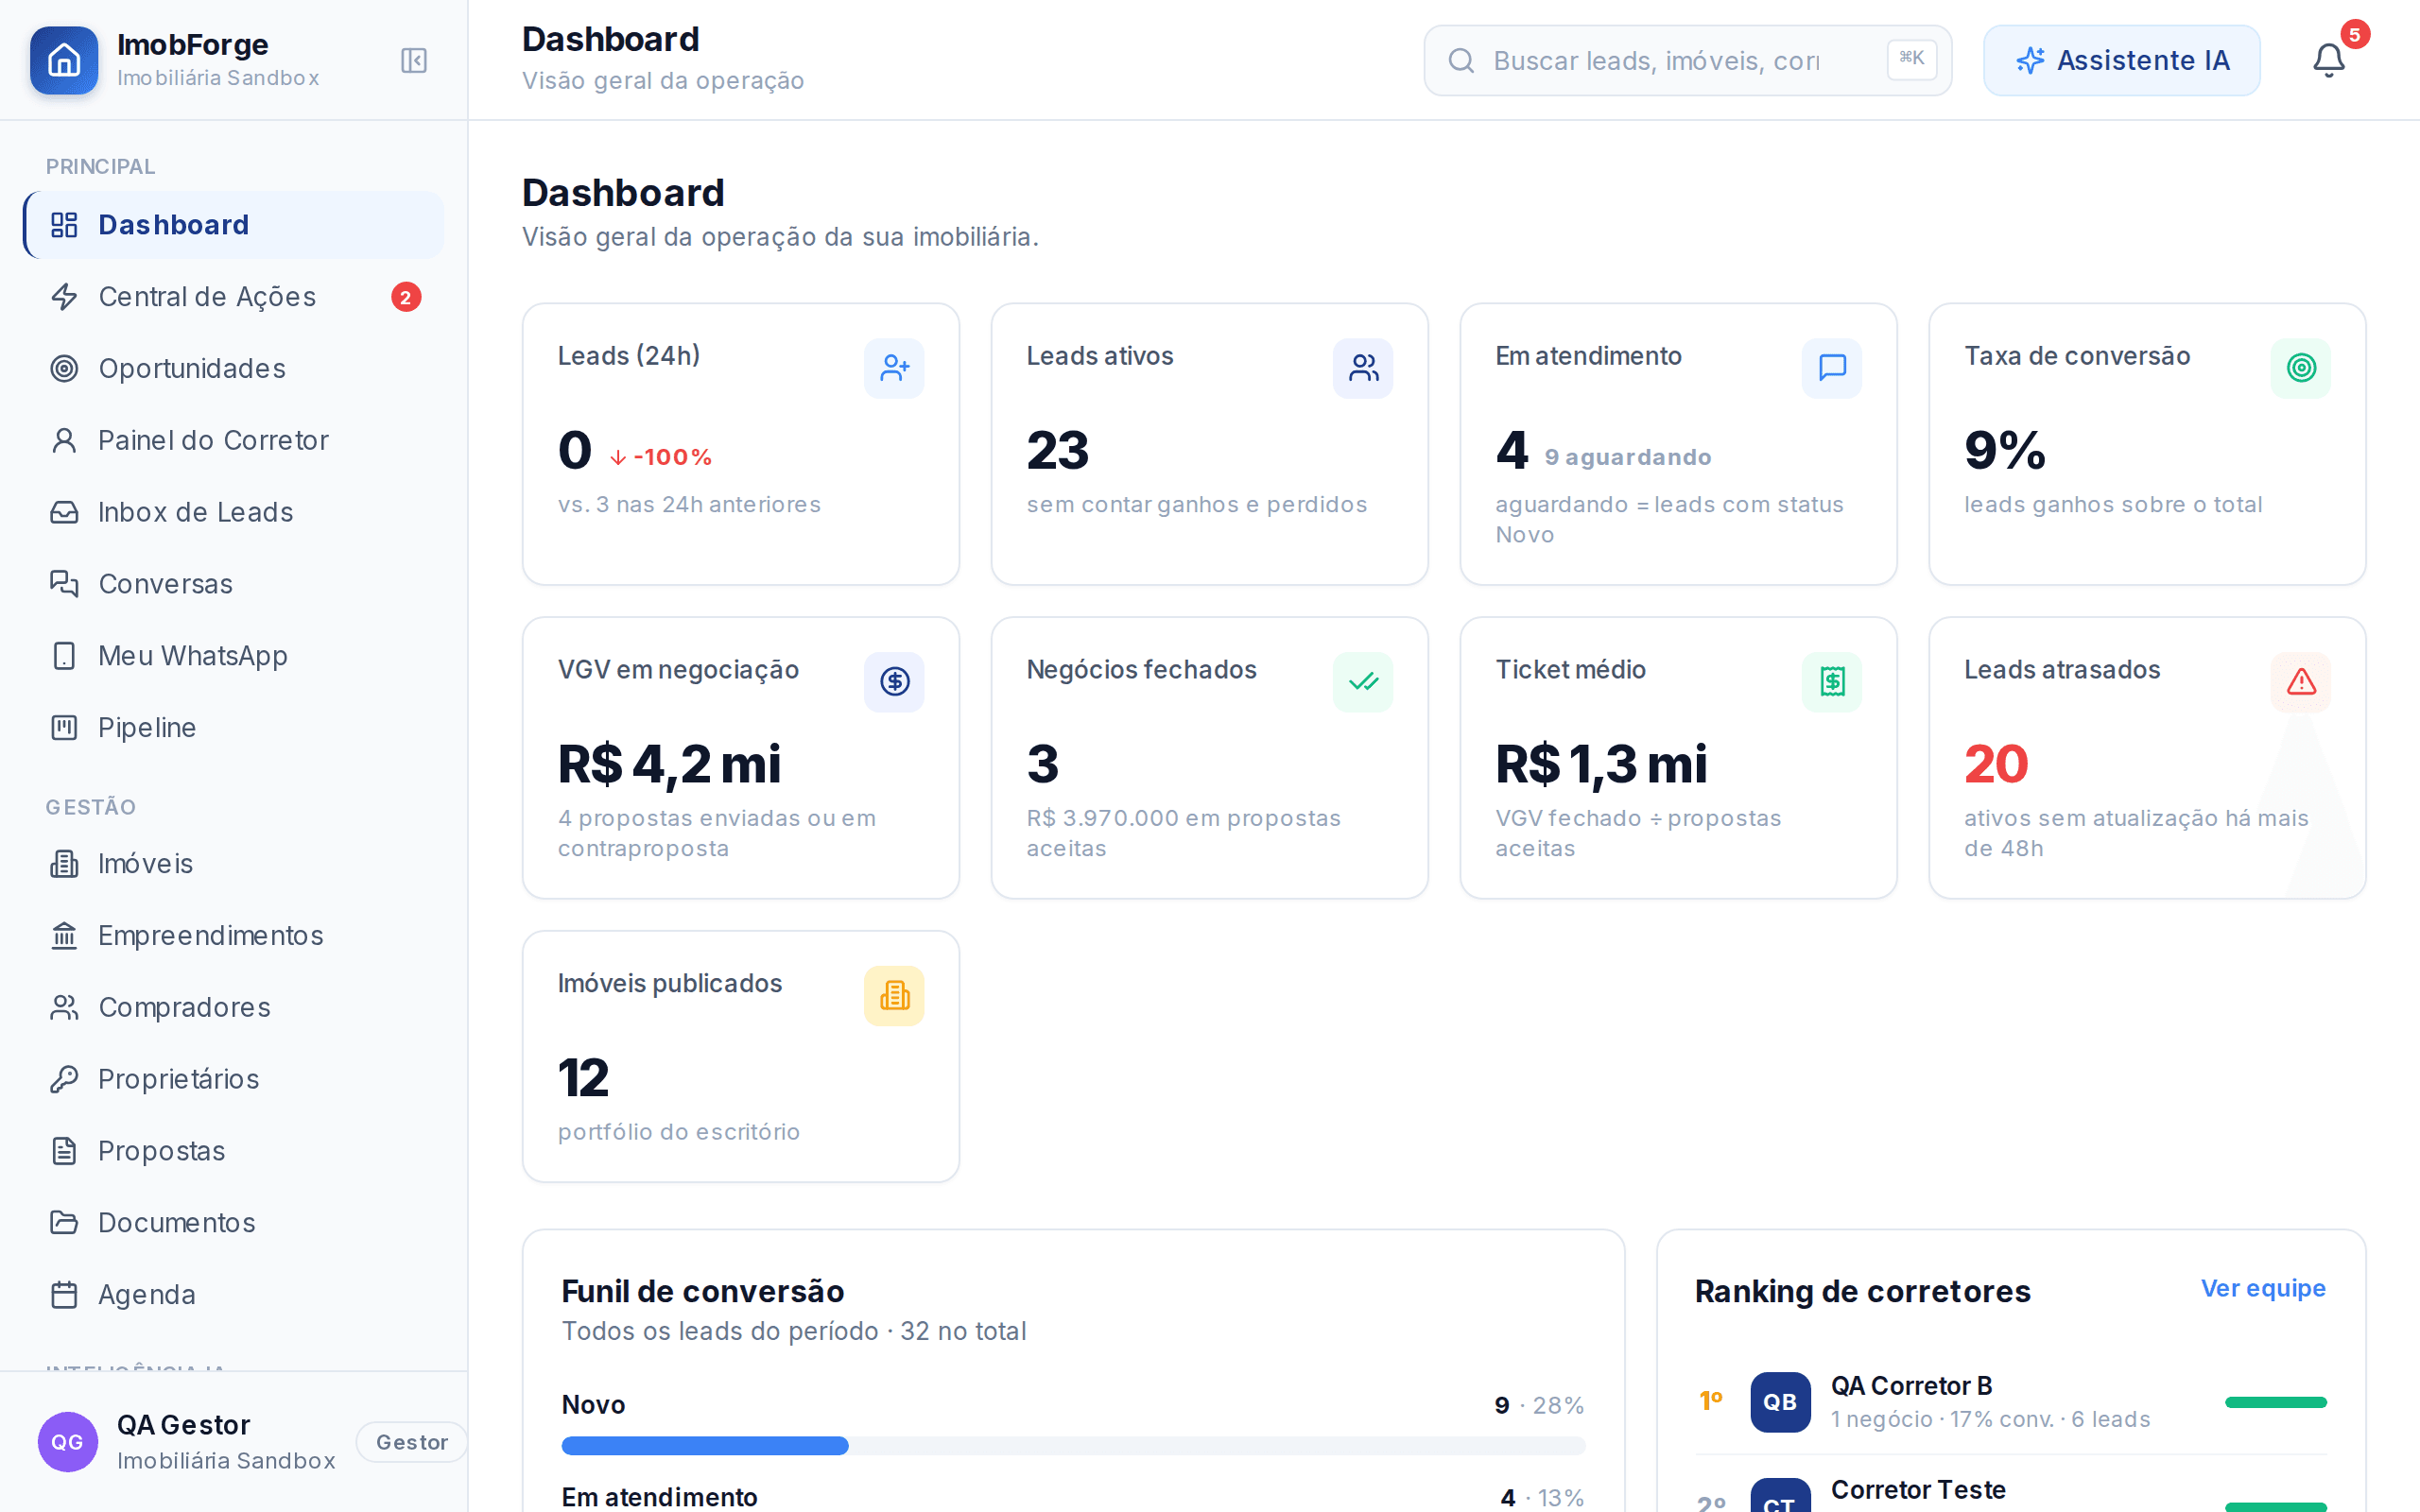The image size is (2420, 1512).
Task: Click the Leads (24h) add-user icon
Action: point(894,368)
